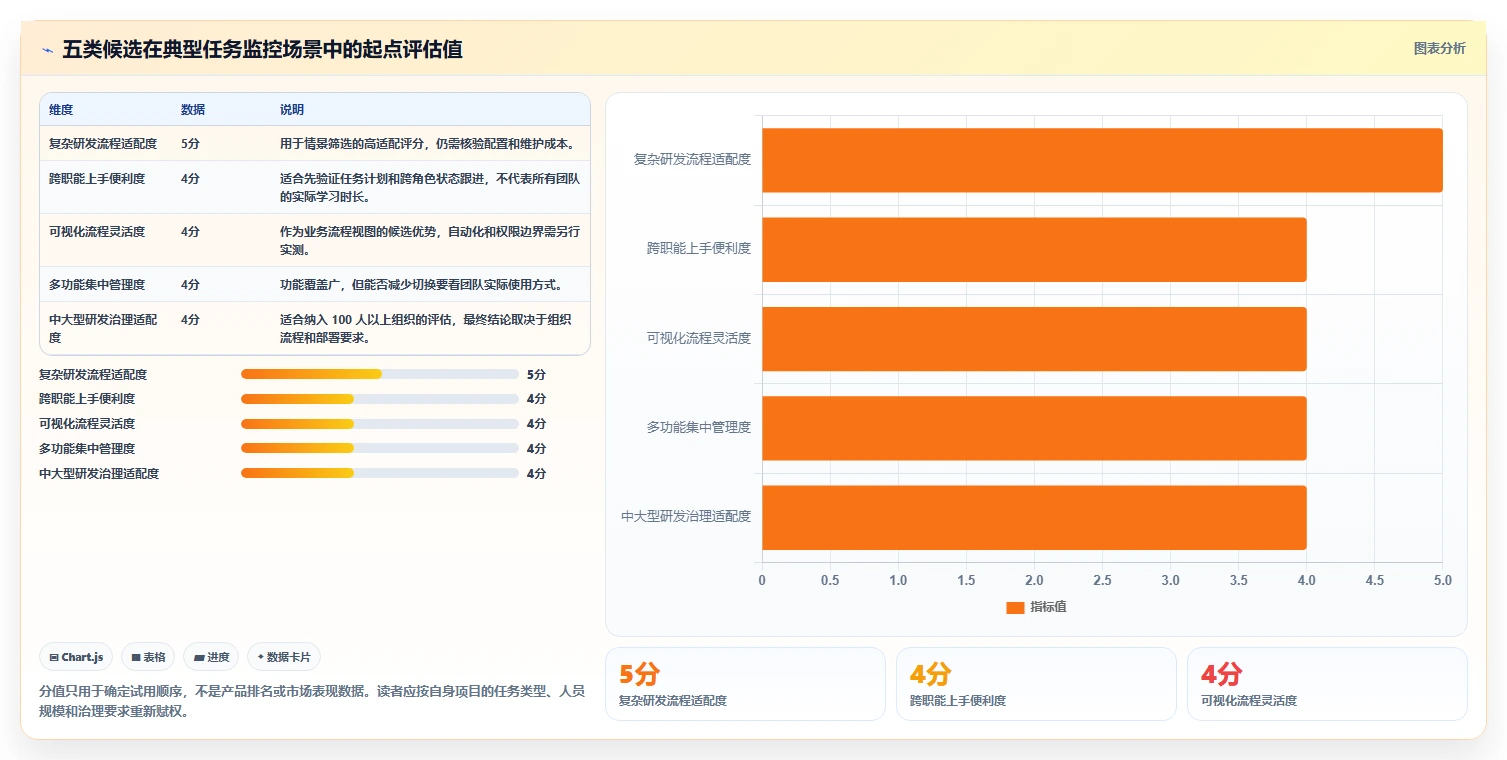Click the 2.5 tick on the x-axis
The width and height of the screenshot is (1507, 760).
click(x=1102, y=580)
